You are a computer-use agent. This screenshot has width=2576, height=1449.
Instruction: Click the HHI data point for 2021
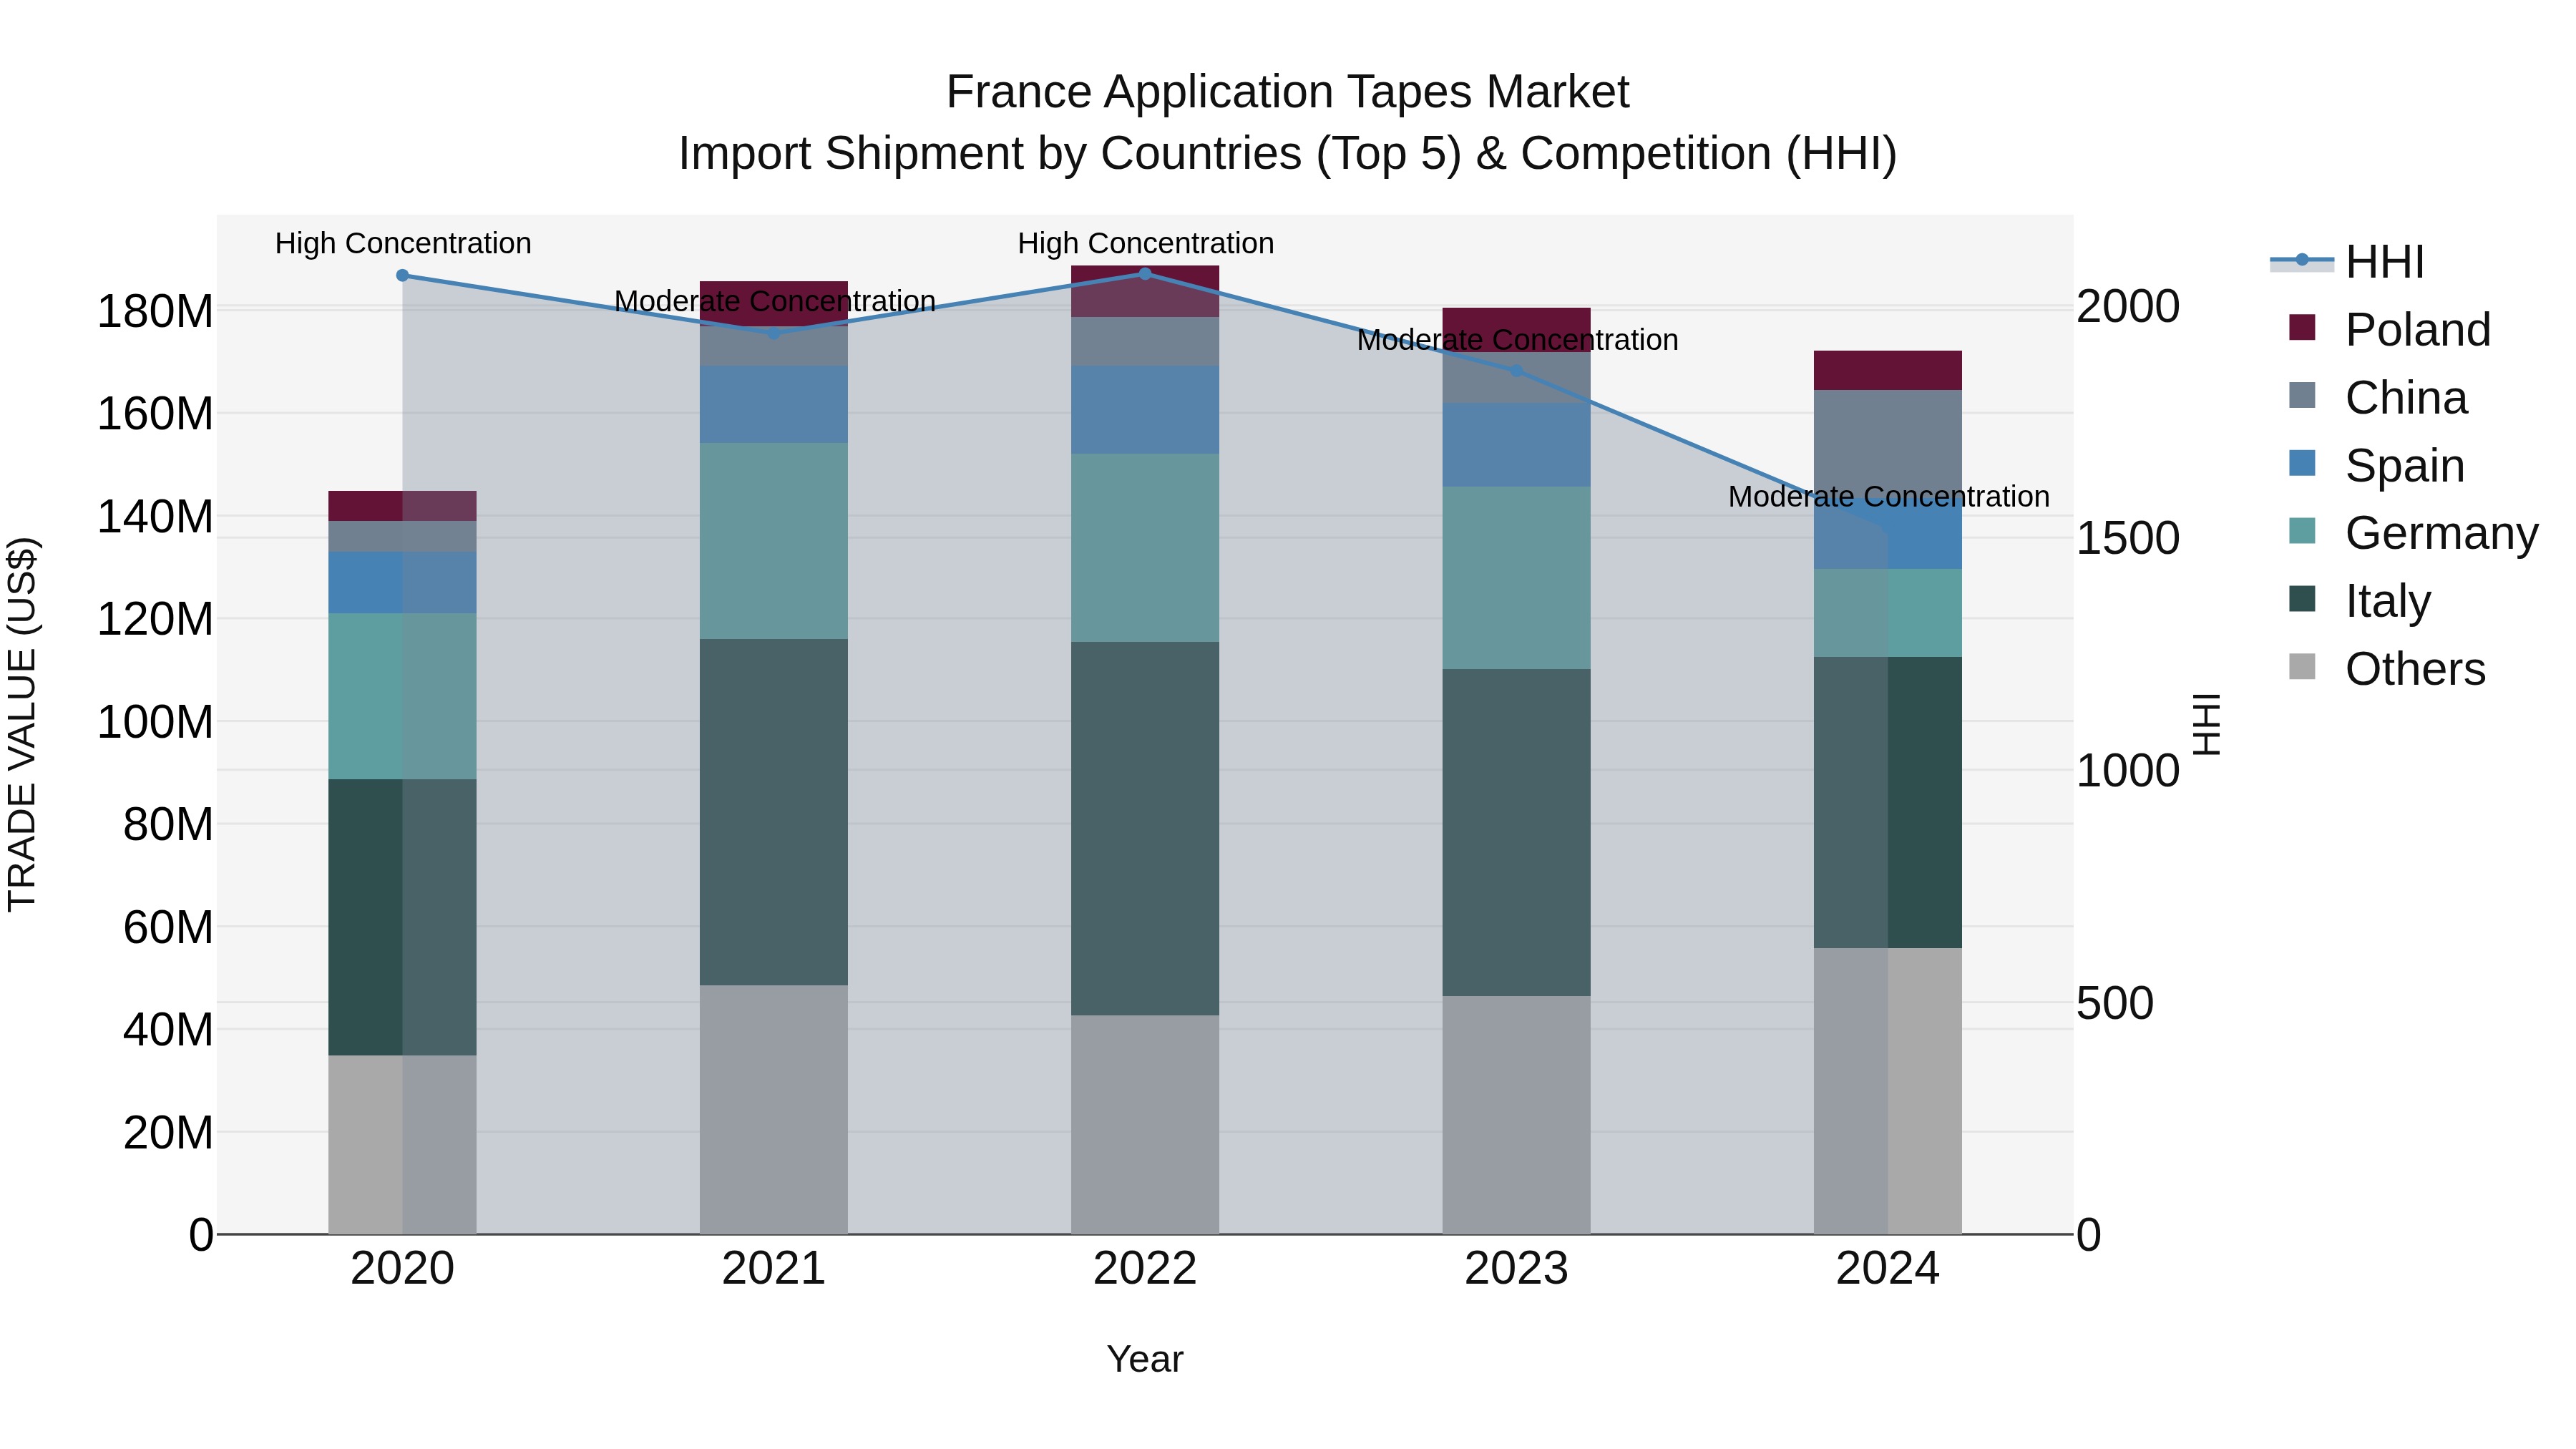coord(774,333)
